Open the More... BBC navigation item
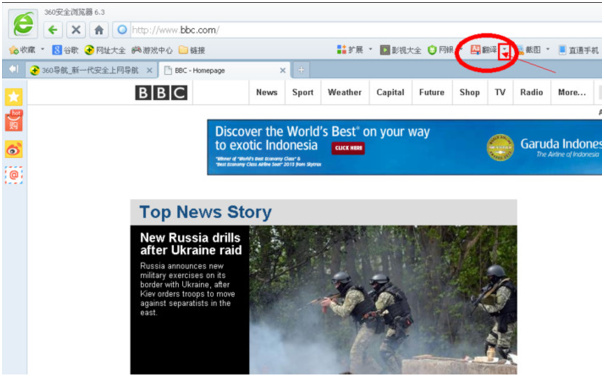Image resolution: width=604 pixels, height=379 pixels. tap(572, 92)
